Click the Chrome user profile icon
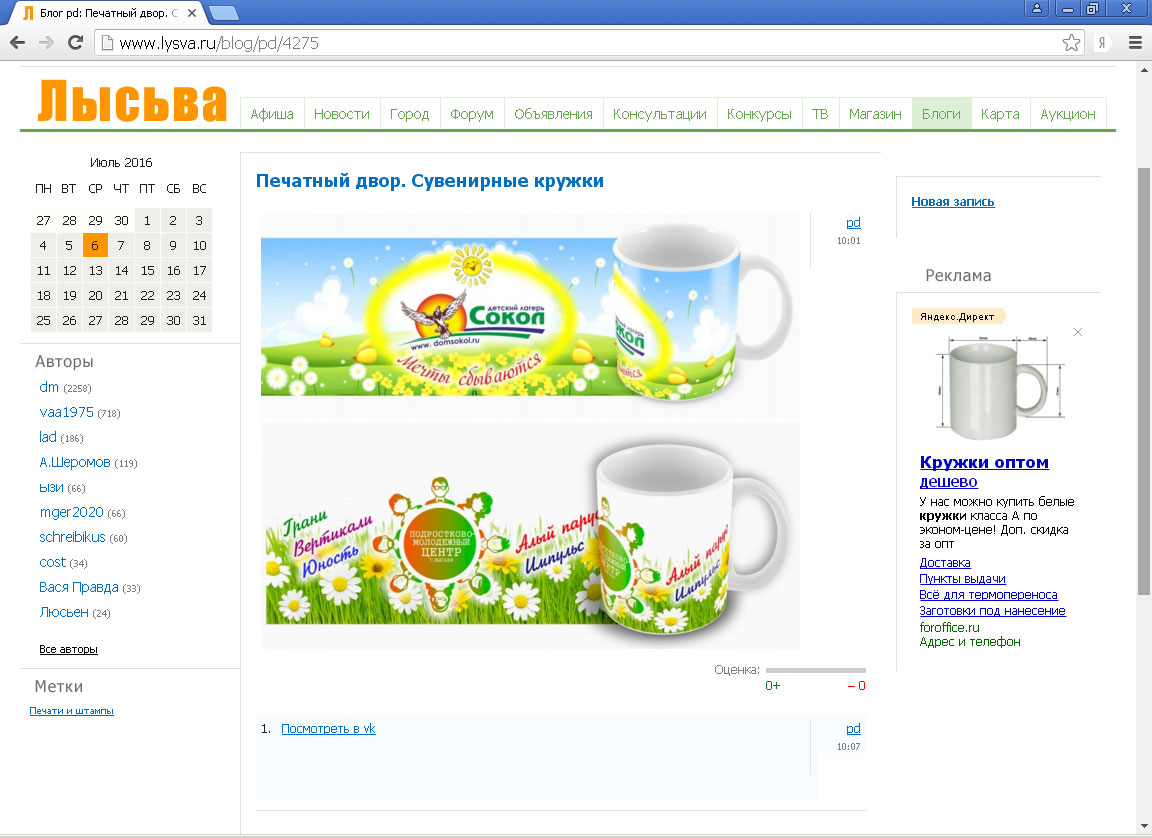Viewport: 1152px width, 838px height. click(1037, 8)
